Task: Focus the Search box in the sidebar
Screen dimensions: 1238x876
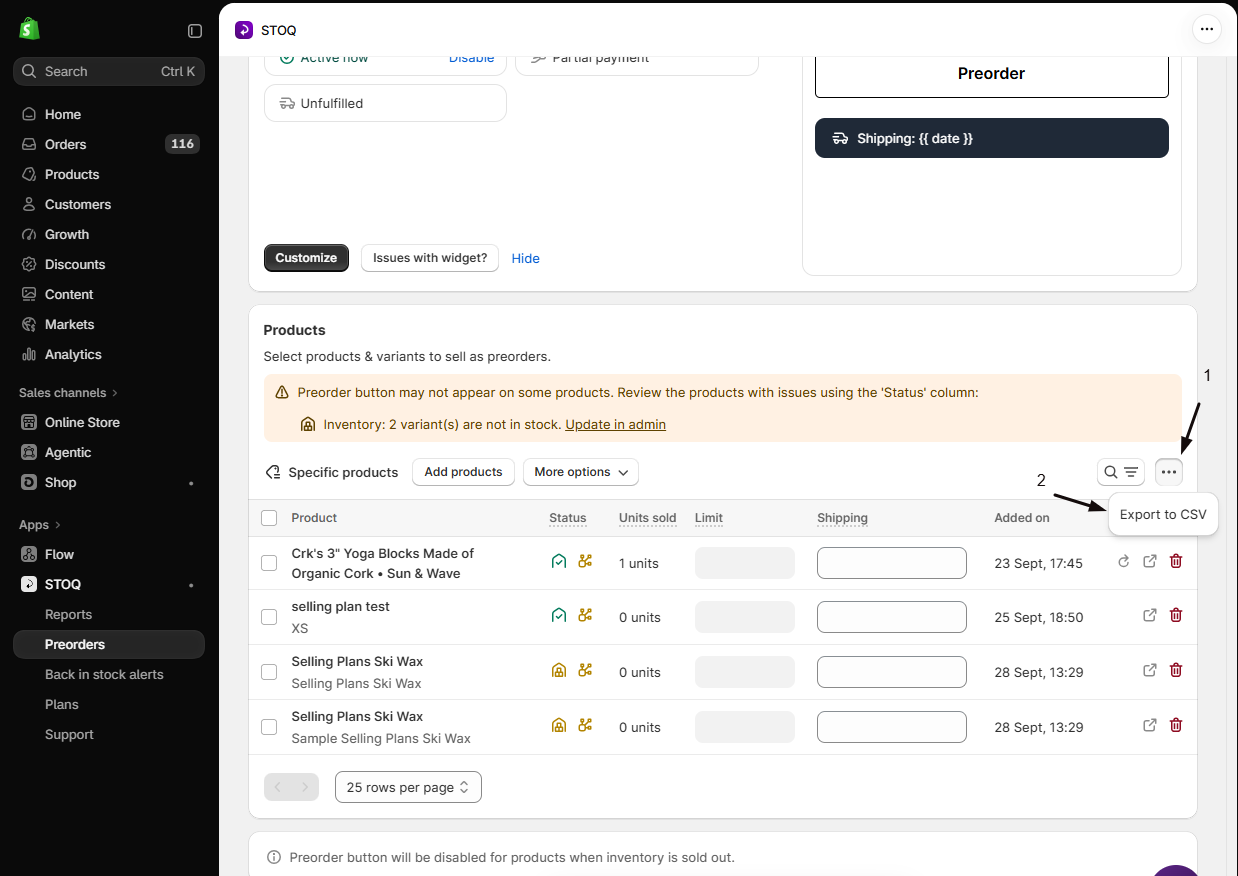Action: click(109, 71)
